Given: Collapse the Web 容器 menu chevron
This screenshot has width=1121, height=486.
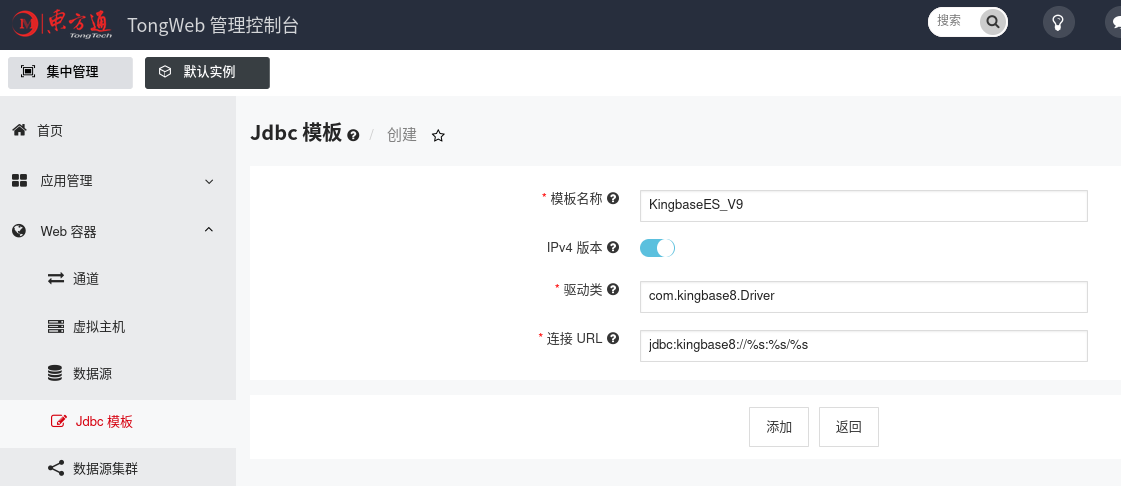Looking at the screenshot, I should (209, 229).
